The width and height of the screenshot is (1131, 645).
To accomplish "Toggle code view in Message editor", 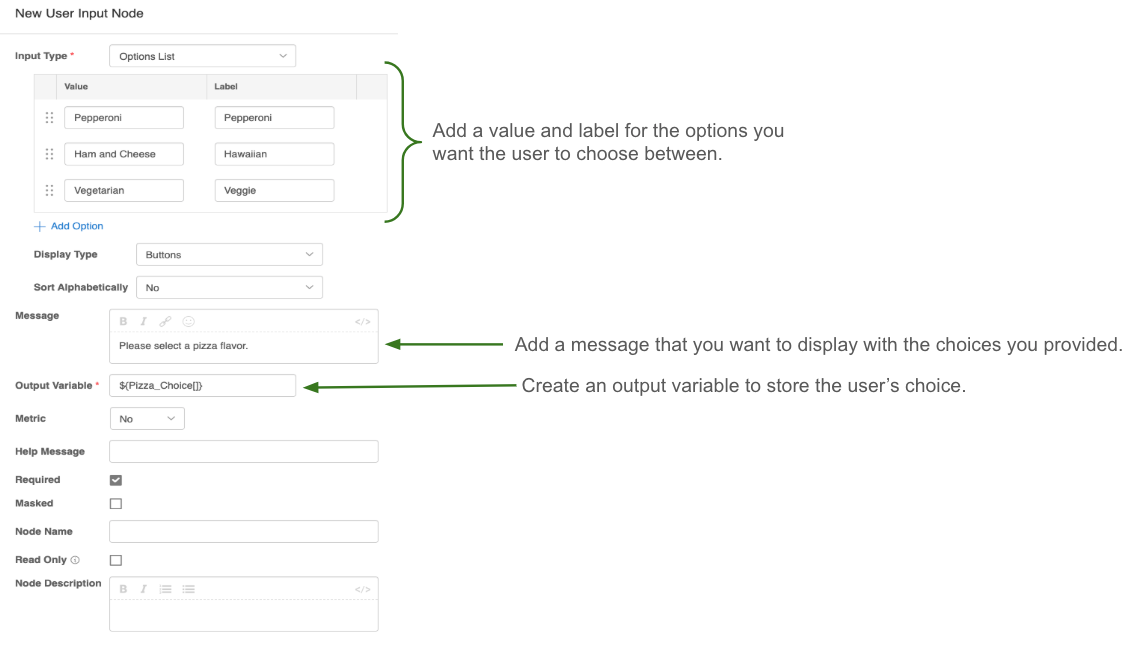I will coord(362,322).
